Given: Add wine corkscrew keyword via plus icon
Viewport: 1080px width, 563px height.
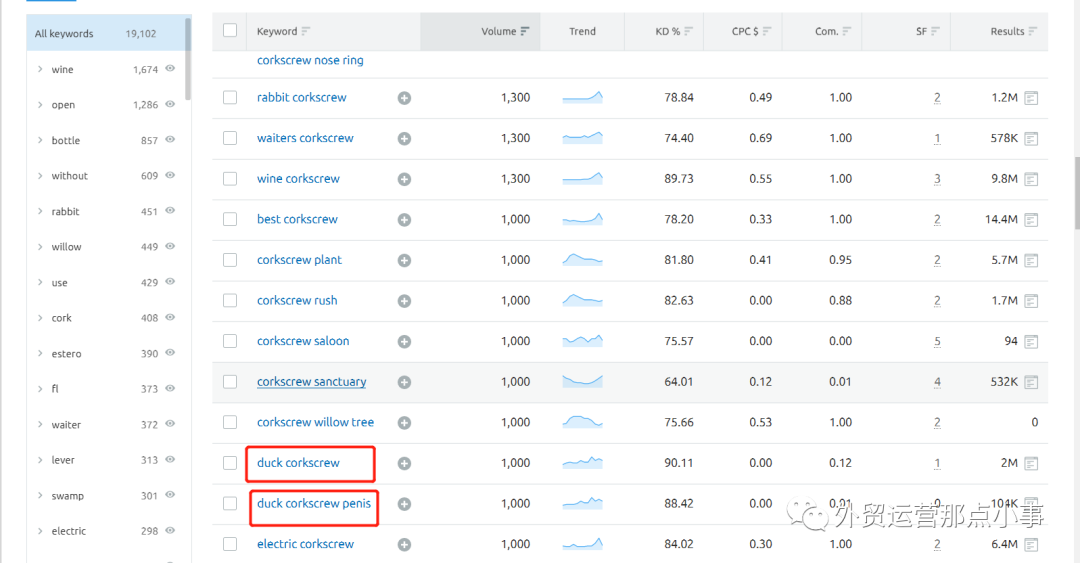Looking at the screenshot, I should 404,179.
